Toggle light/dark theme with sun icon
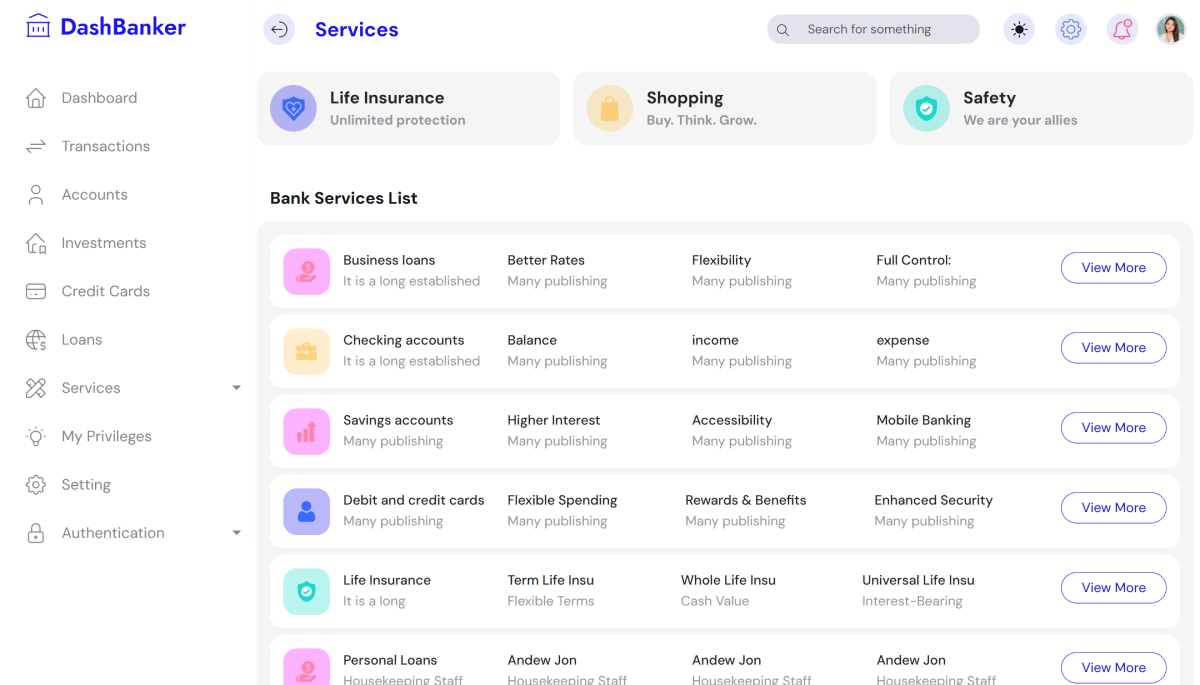The width and height of the screenshot is (1200, 685). (x=1019, y=30)
